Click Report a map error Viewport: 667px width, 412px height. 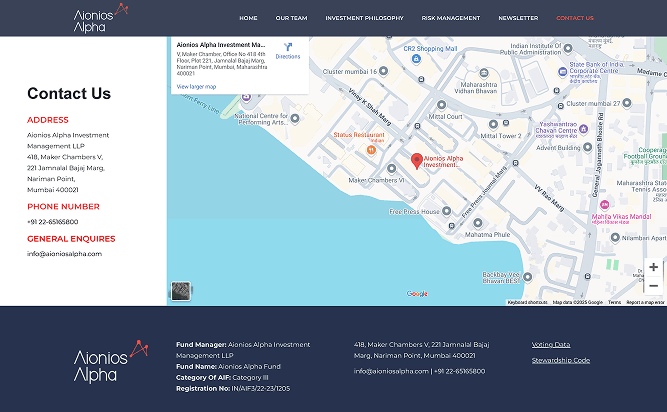(x=645, y=302)
